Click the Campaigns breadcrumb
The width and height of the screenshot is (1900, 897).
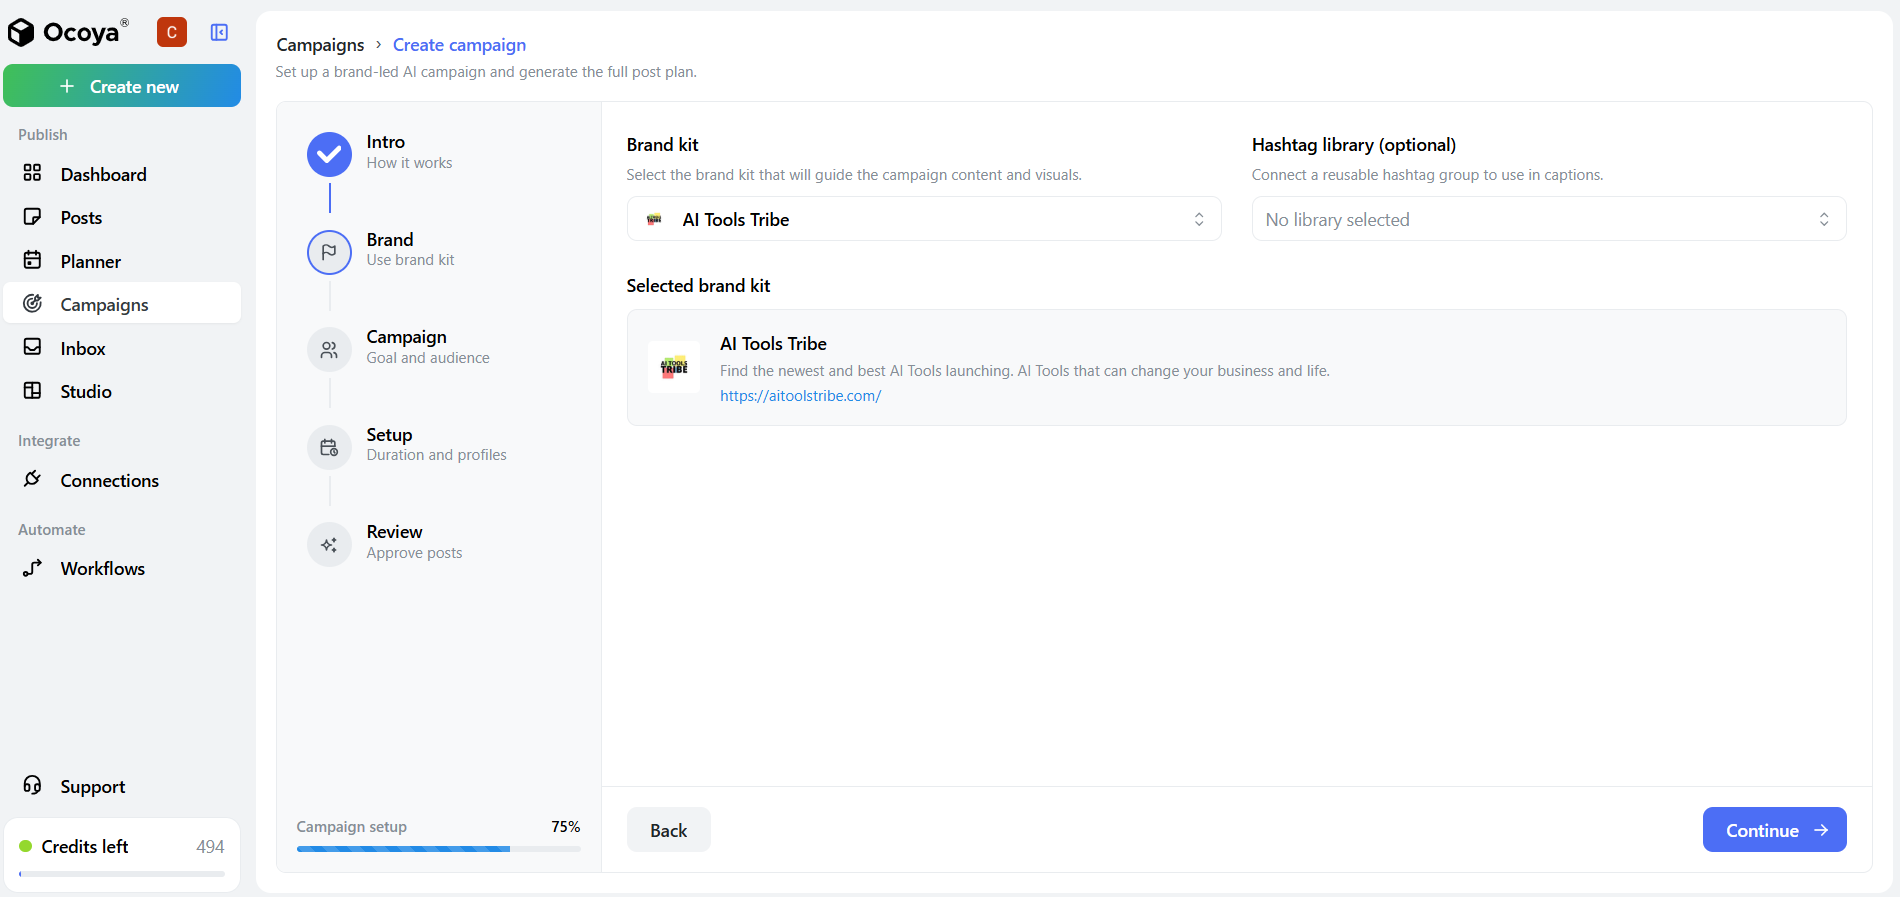click(320, 45)
